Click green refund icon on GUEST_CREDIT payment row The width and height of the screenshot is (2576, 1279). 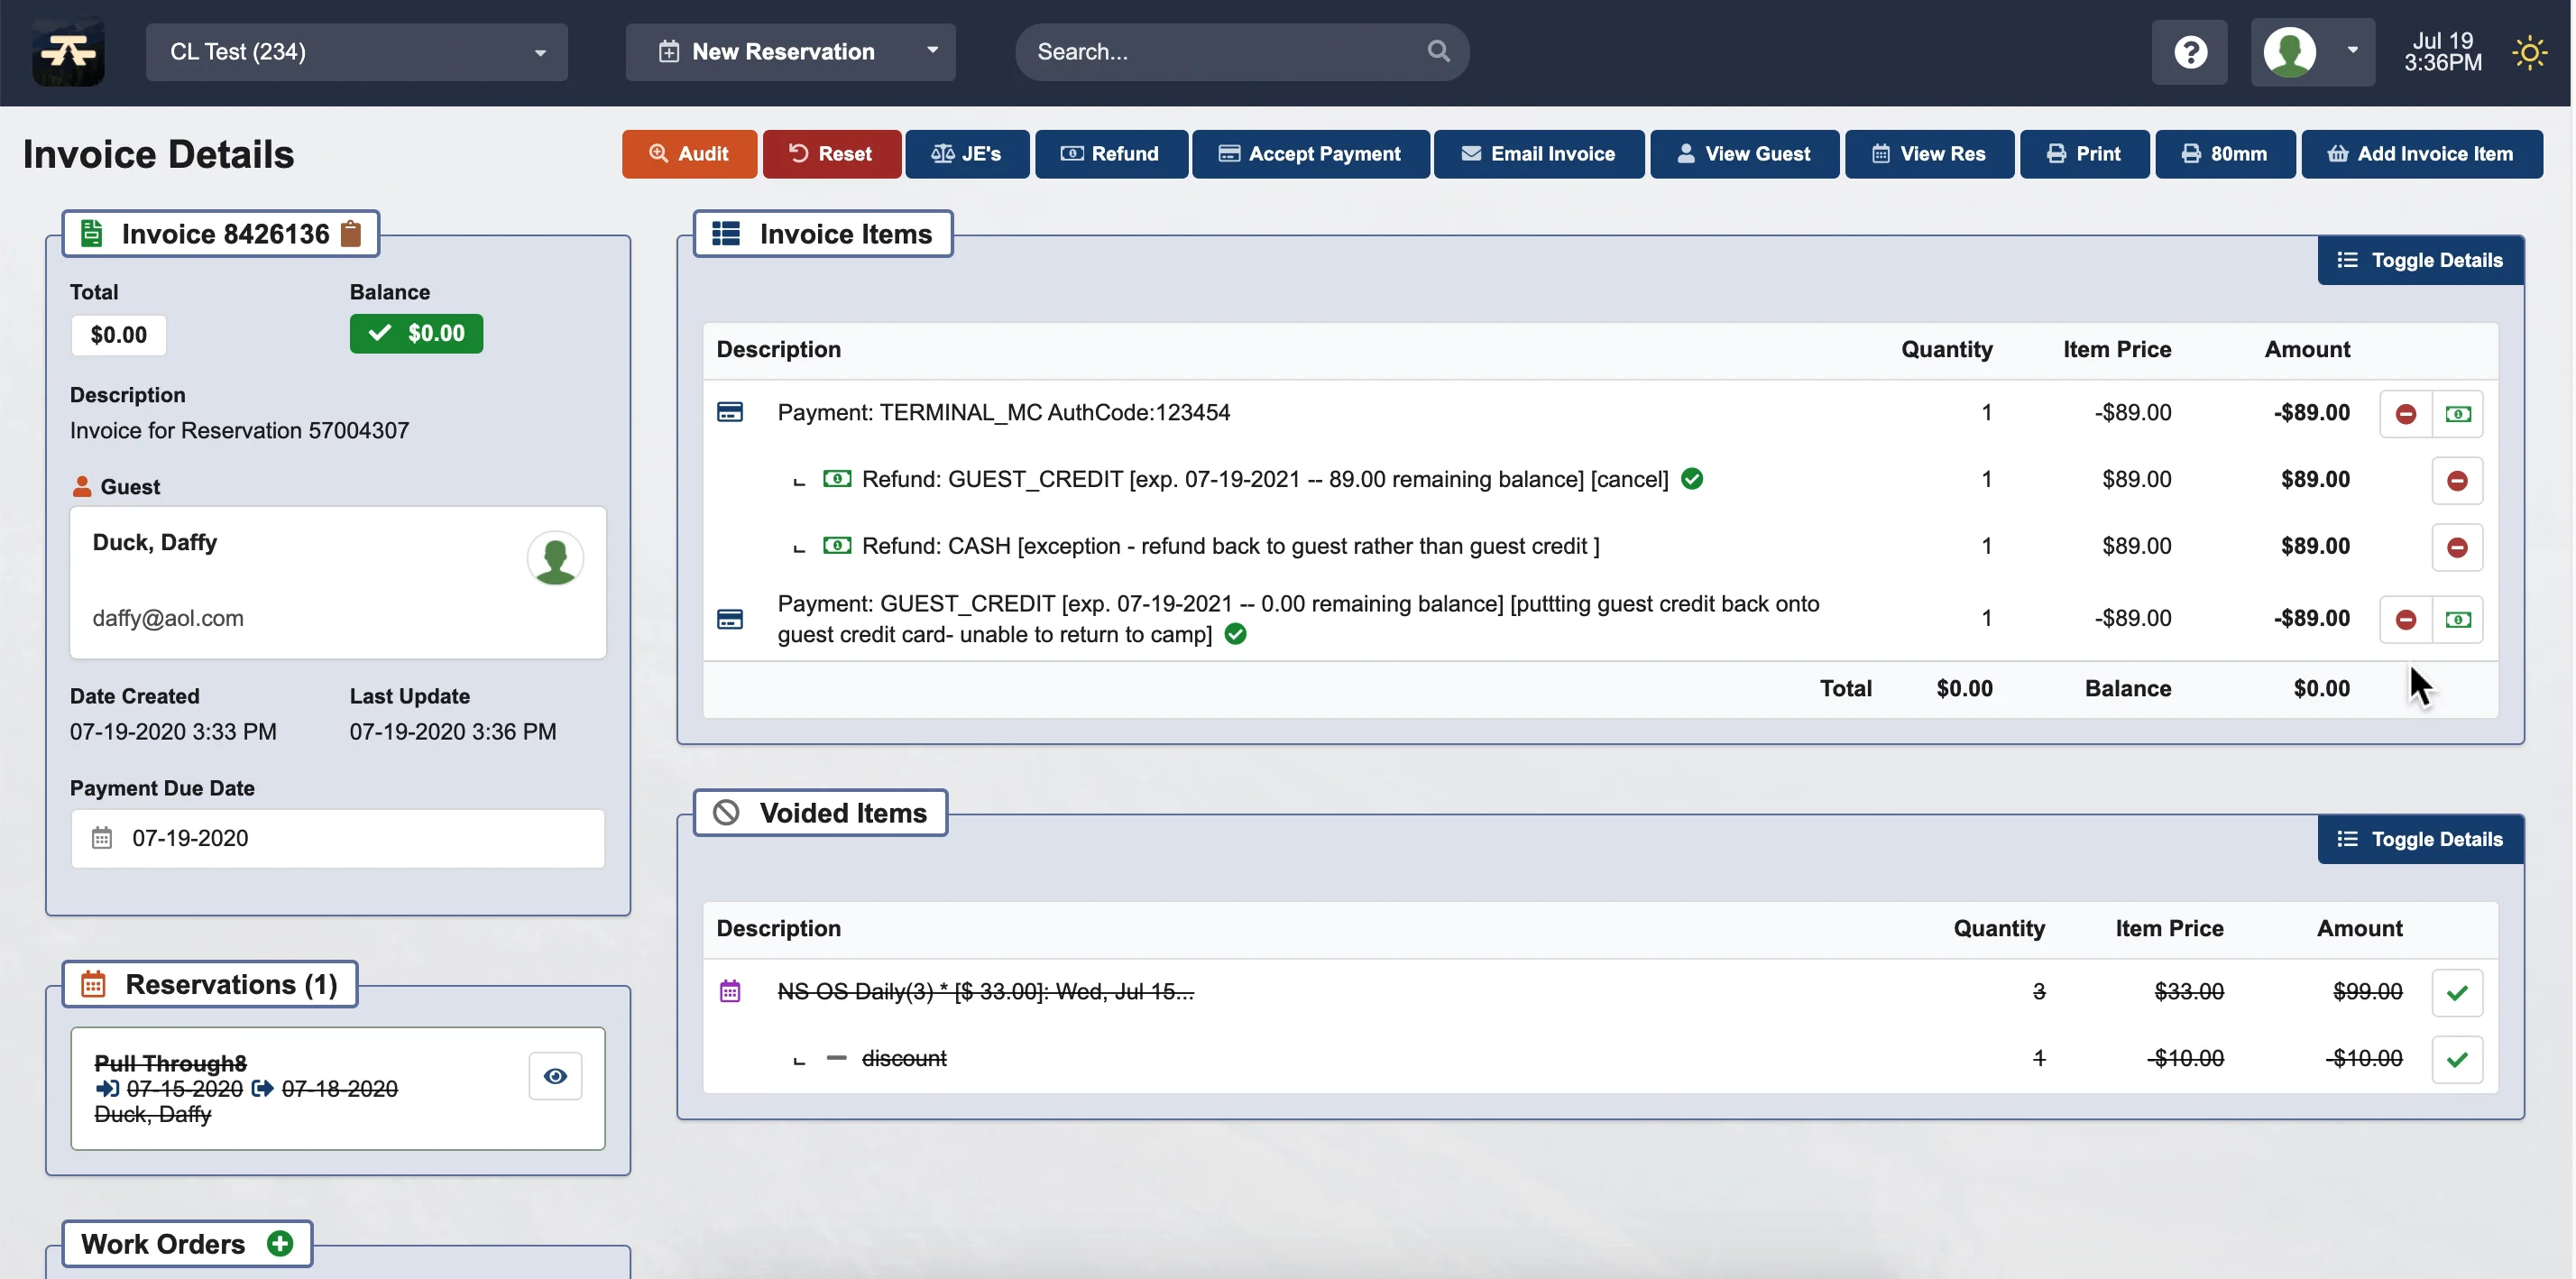[x=2458, y=619]
